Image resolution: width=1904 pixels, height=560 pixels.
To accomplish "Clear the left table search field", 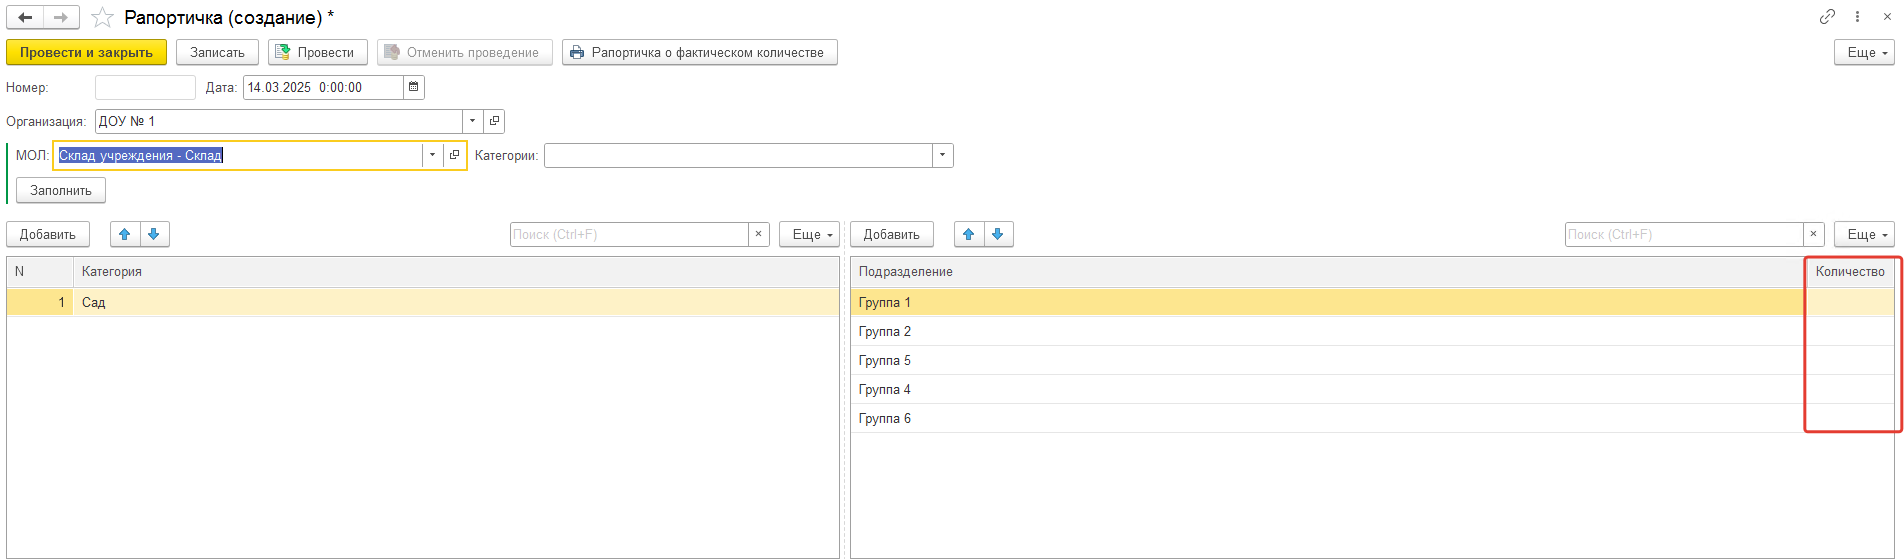I will point(759,234).
